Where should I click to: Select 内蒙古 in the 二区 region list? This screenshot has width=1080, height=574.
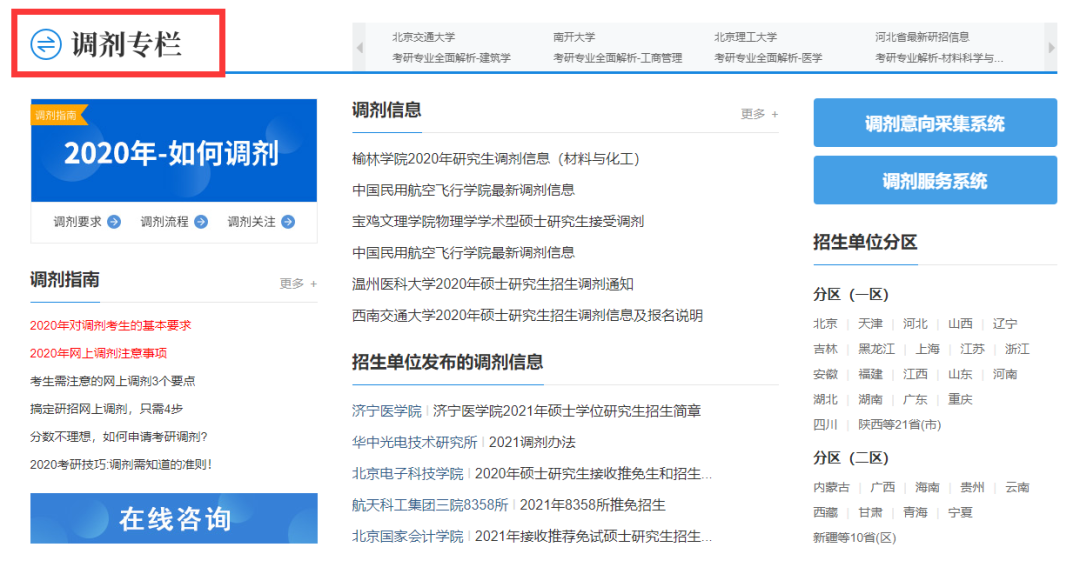[831, 488]
